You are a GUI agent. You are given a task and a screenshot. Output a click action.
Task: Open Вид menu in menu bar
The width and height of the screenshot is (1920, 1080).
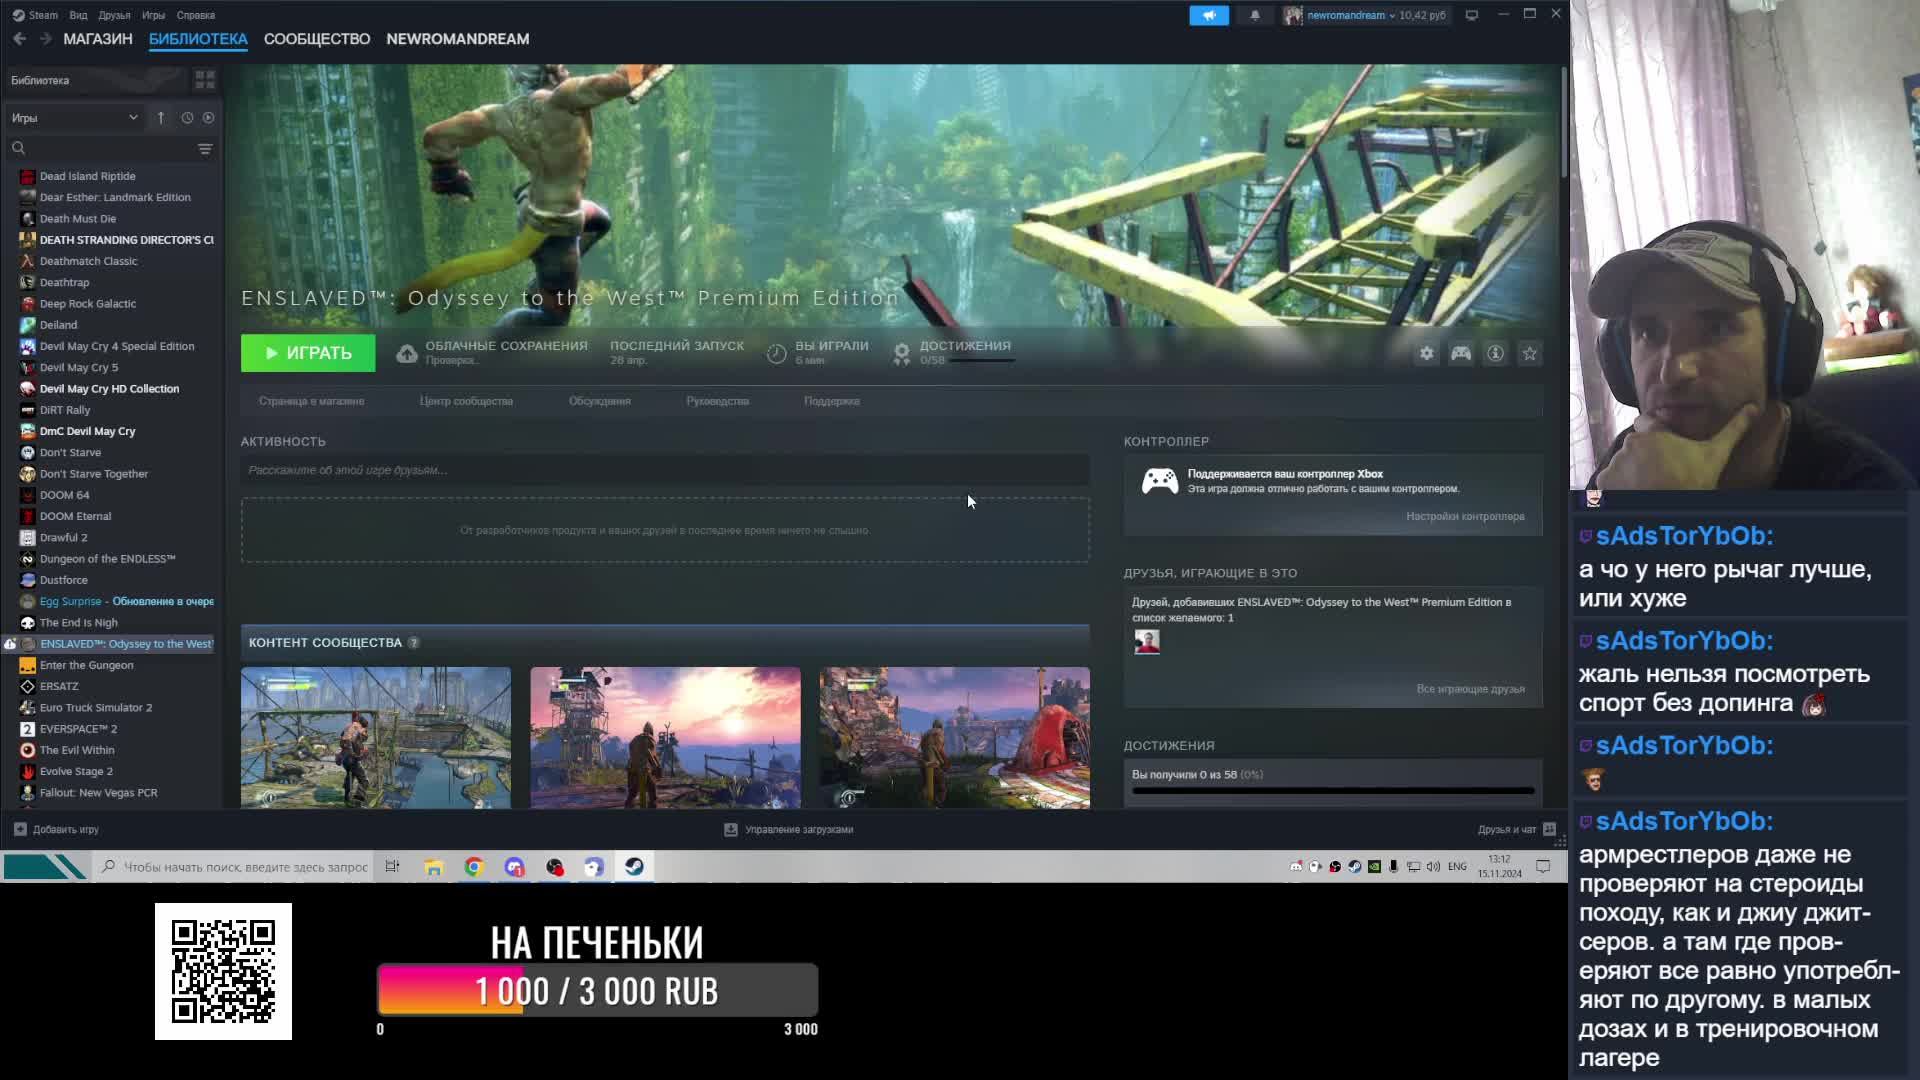coord(78,15)
